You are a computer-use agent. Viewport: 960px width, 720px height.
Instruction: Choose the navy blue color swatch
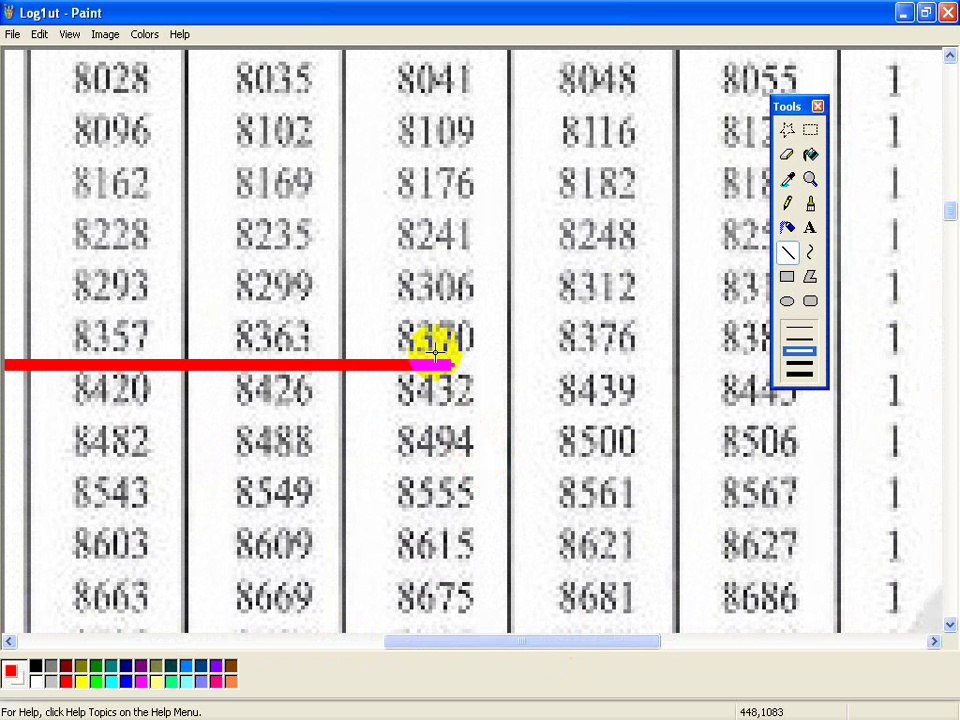click(x=126, y=666)
